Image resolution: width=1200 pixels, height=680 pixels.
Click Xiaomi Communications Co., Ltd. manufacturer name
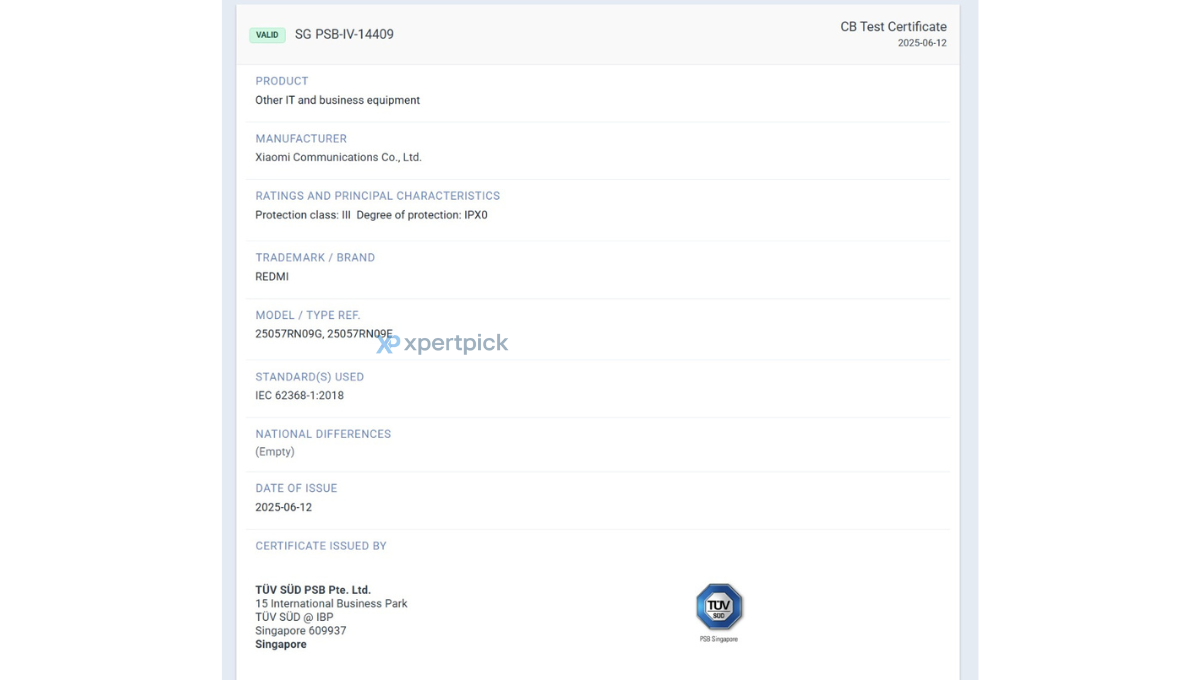pyautogui.click(x=338, y=157)
